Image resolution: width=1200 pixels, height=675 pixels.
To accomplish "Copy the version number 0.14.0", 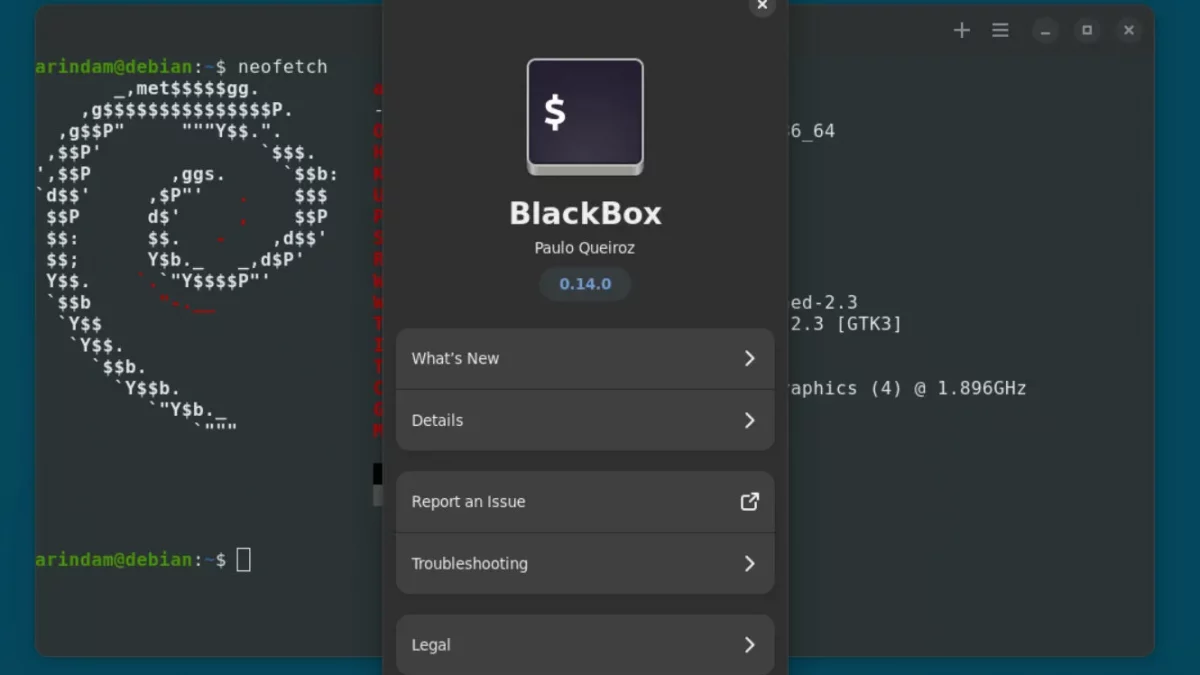I will 585,284.
